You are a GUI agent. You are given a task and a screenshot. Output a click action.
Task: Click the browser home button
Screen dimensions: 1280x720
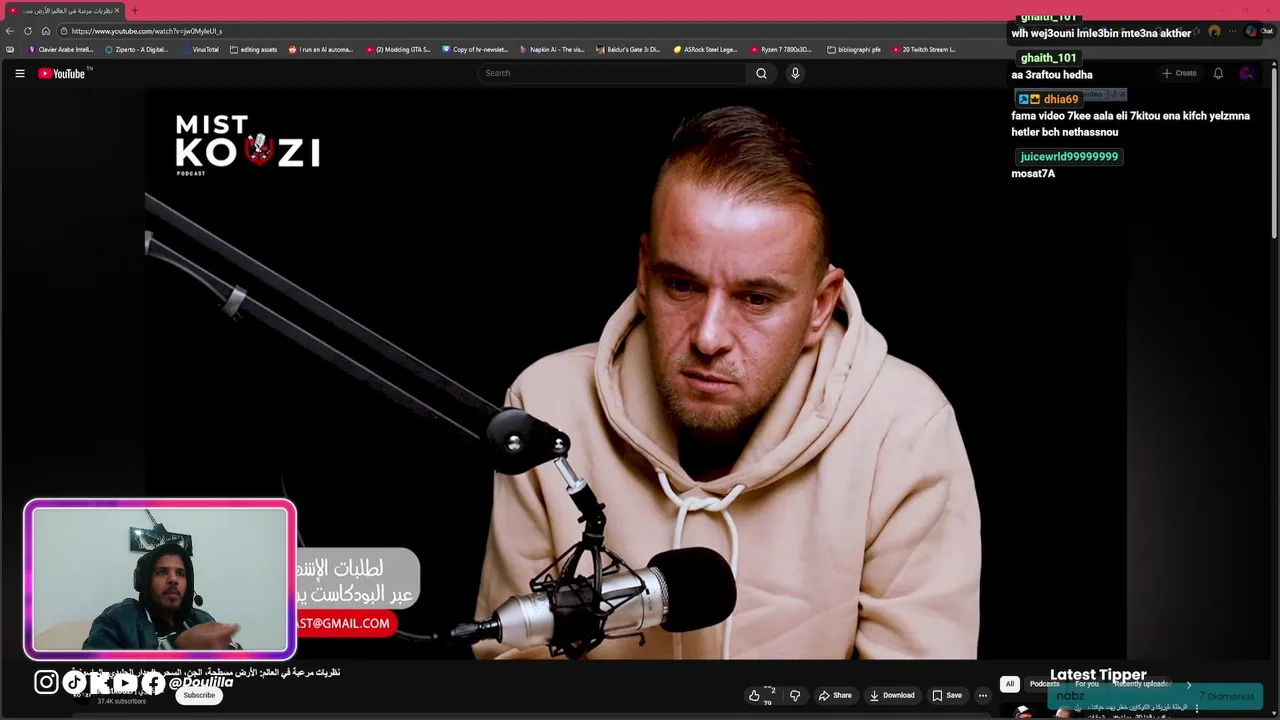tap(45, 31)
